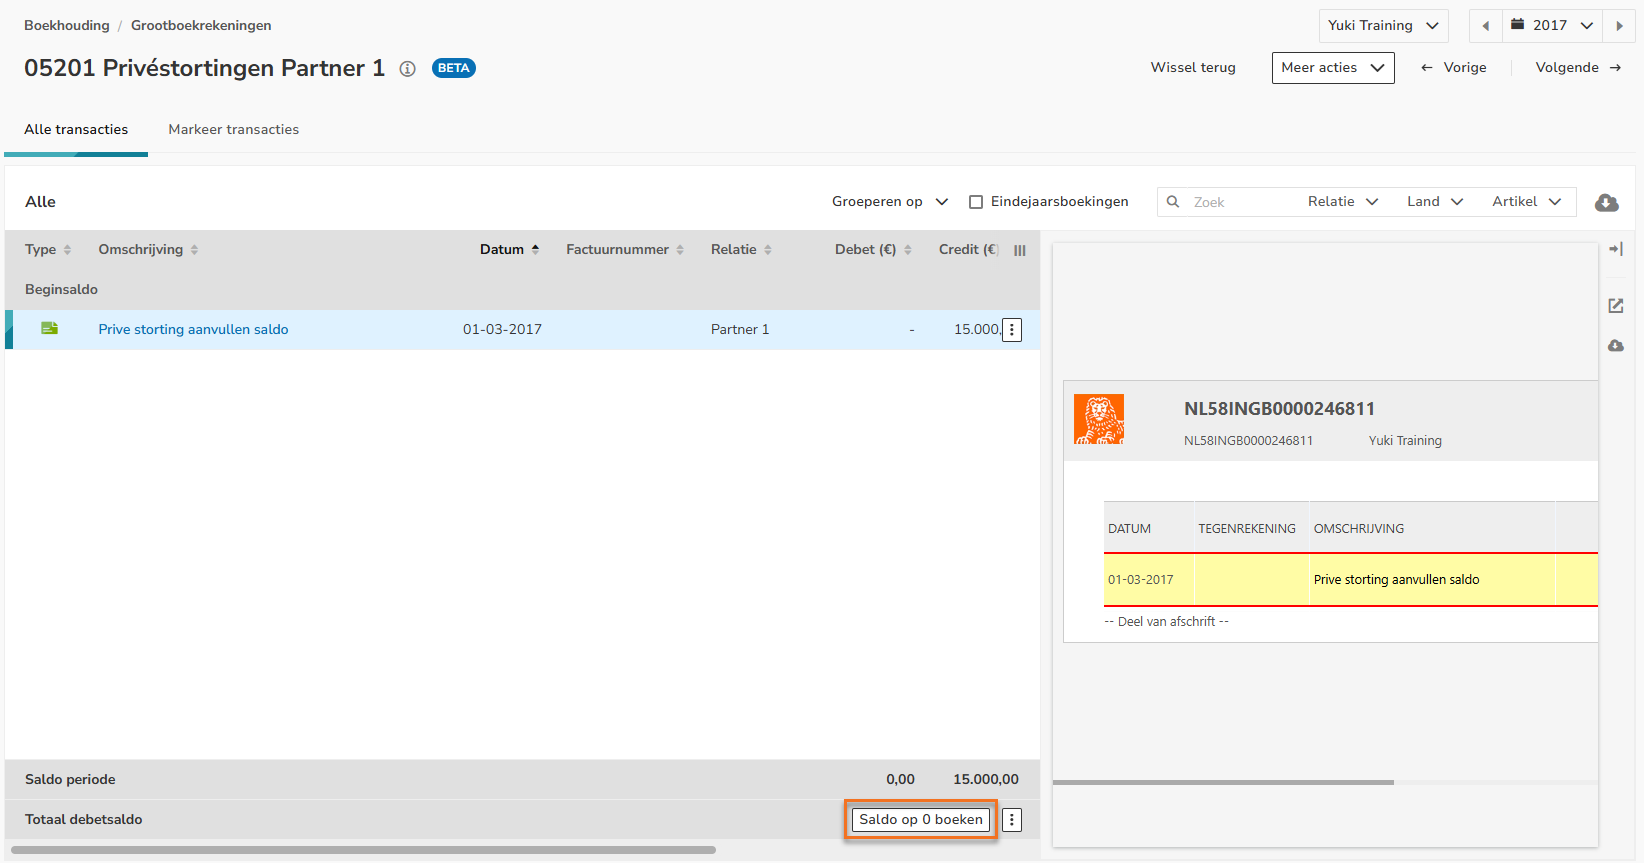Click the NL58INGB0000246811 account heading
This screenshot has width=1644, height=863.
1280,409
